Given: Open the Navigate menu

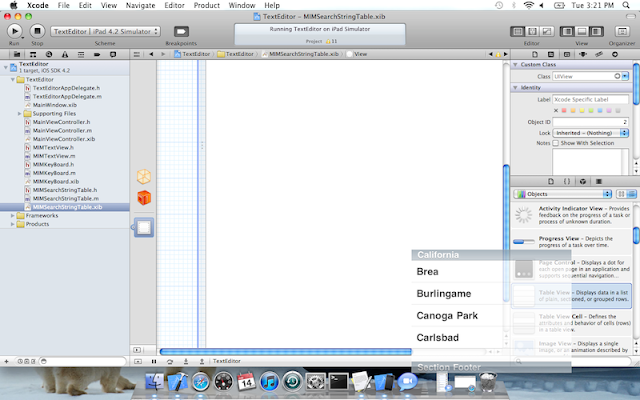Looking at the screenshot, I should pyautogui.click(x=140, y=5).
